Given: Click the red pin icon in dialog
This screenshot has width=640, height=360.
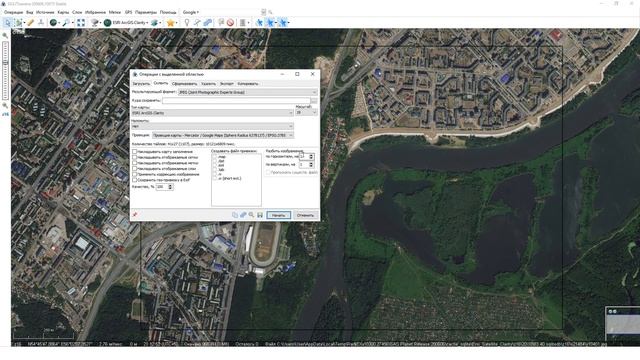Looking at the screenshot, I should click(x=135, y=215).
